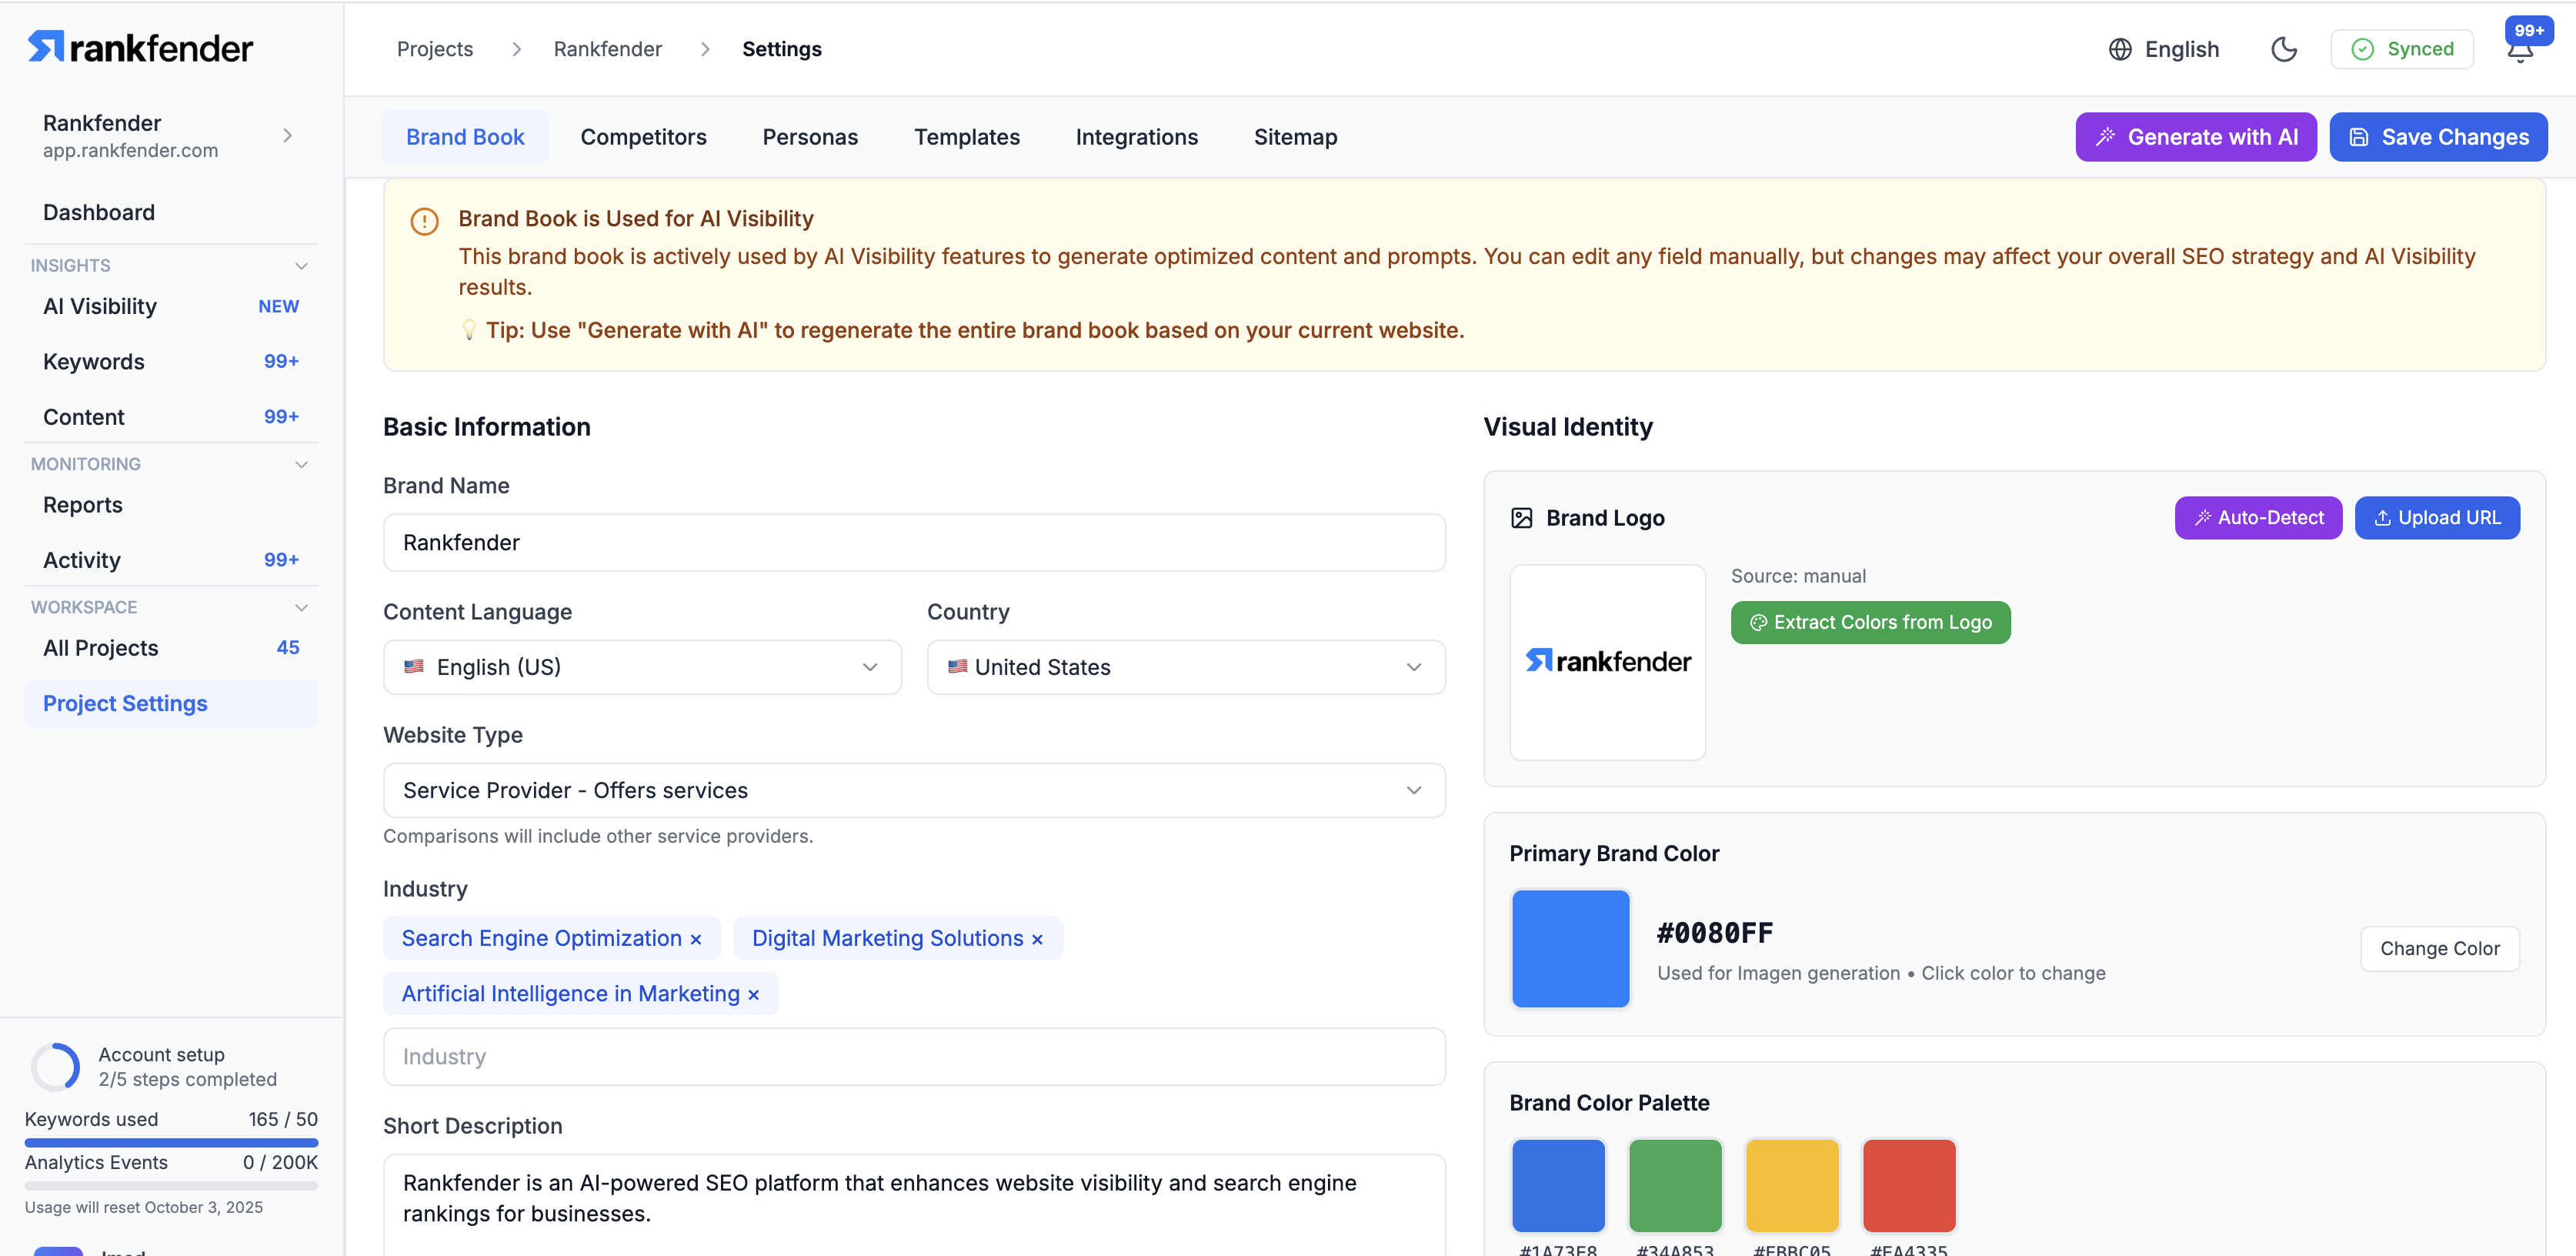Click the Brand Name input field
Viewport: 2576px width, 1256px height.
(x=913, y=542)
